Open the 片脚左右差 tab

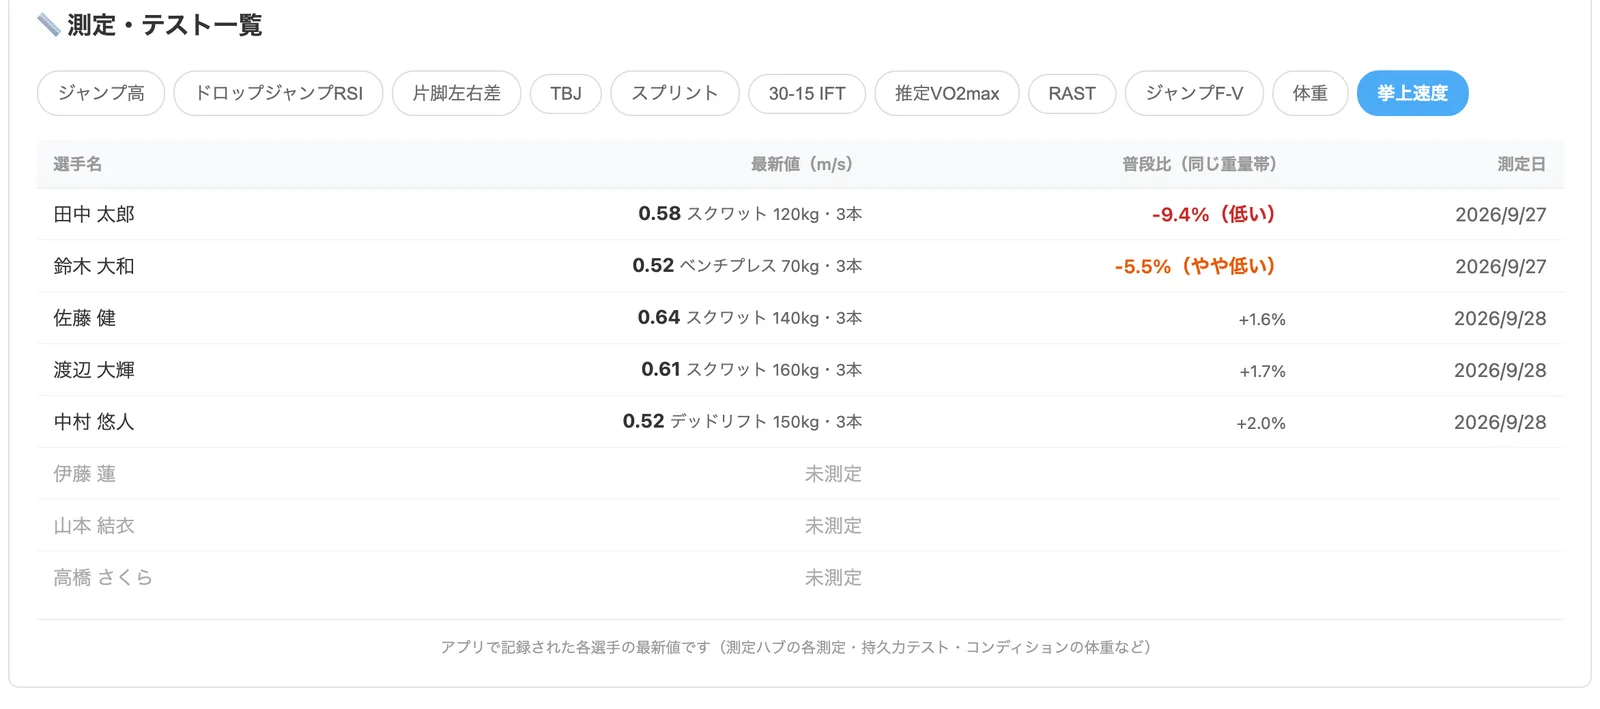pos(456,93)
